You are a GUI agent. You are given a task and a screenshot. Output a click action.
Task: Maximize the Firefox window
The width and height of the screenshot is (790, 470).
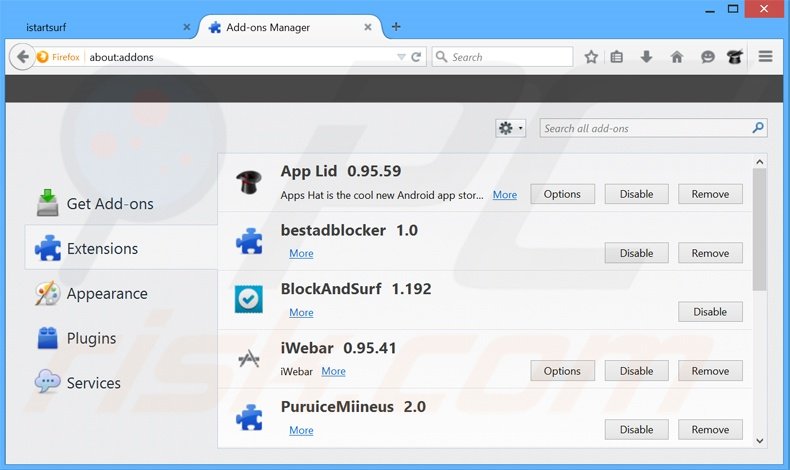pyautogui.click(x=733, y=9)
